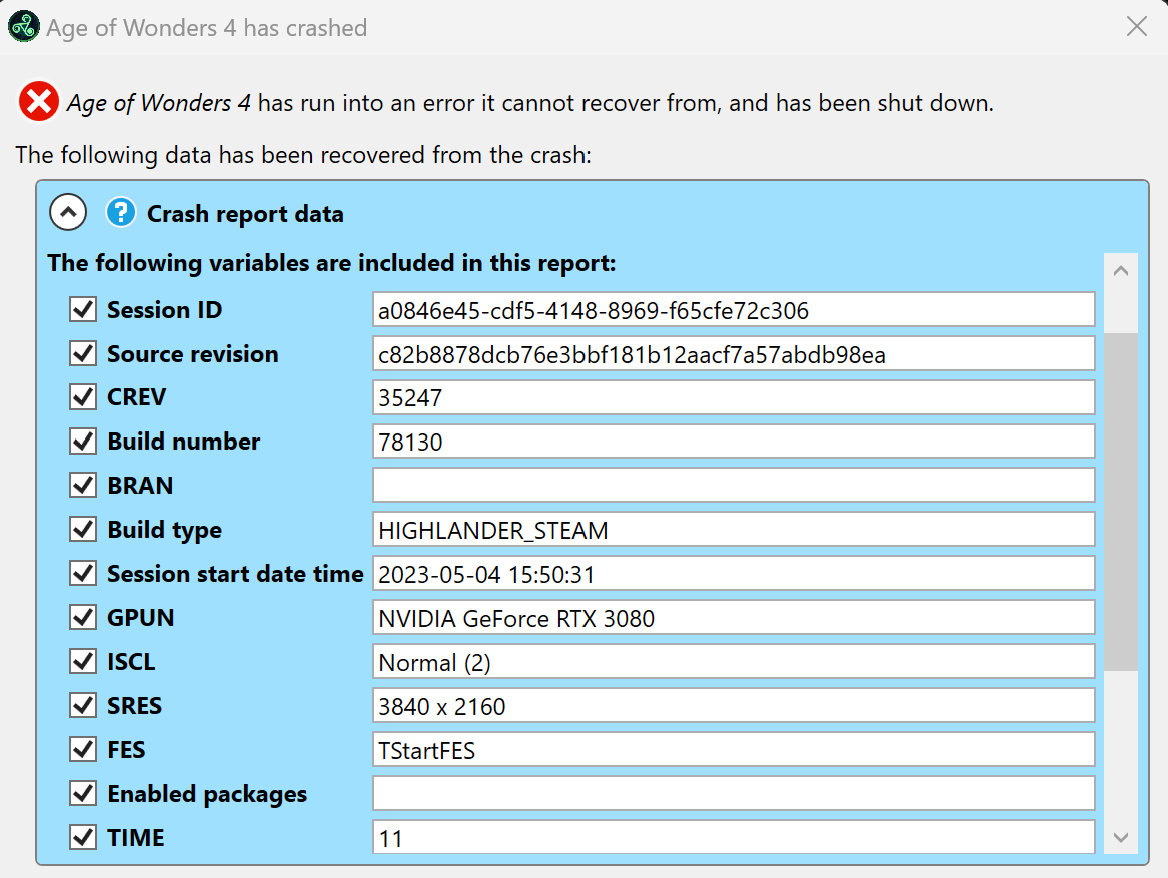Uncheck the Session ID checkbox

click(82, 309)
